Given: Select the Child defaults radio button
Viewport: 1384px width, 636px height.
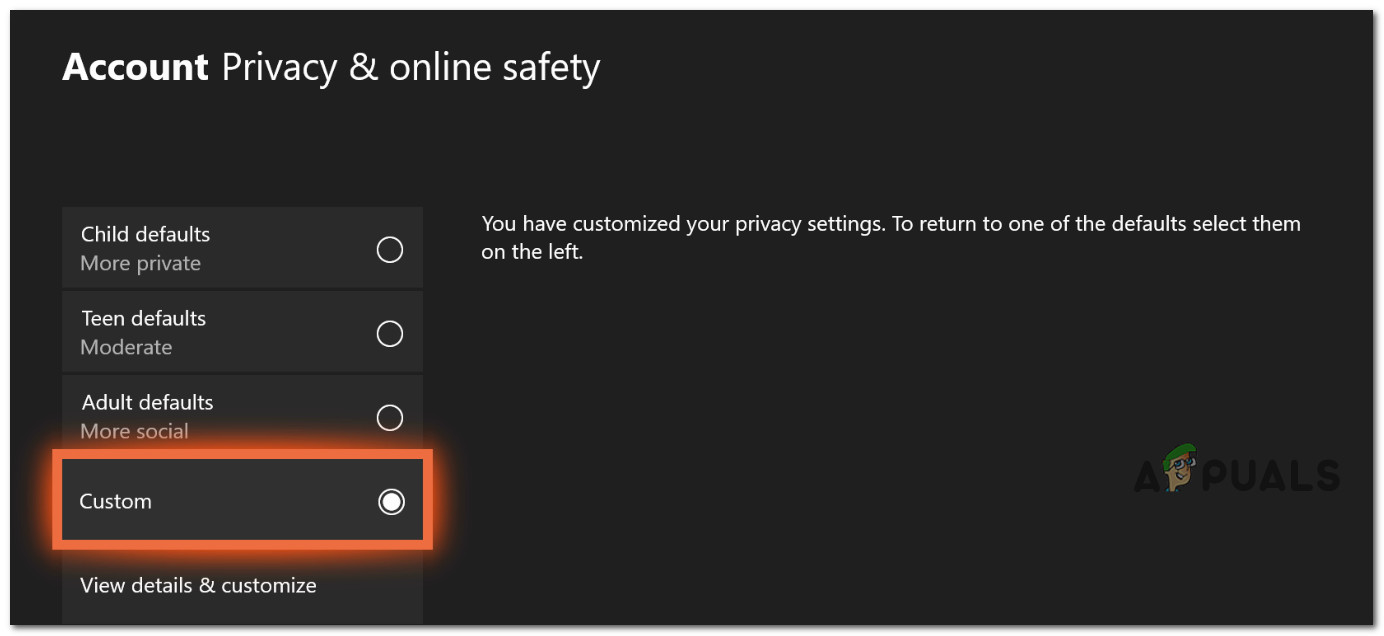Looking at the screenshot, I should coord(390,249).
